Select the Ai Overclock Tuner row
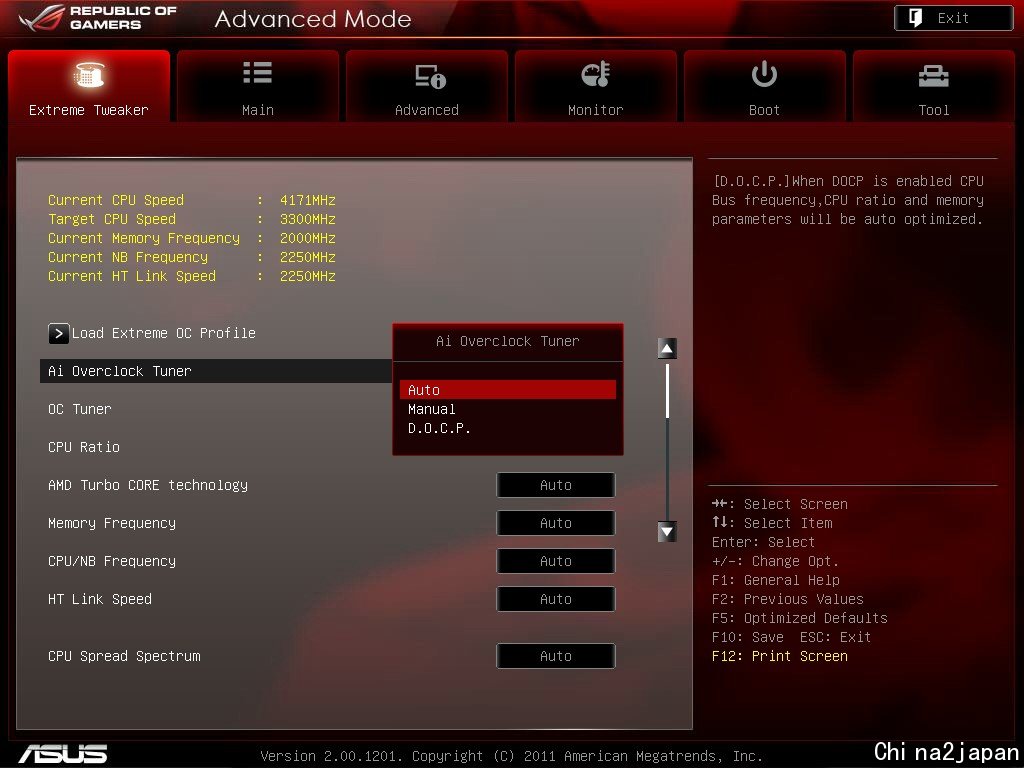 tap(216, 371)
